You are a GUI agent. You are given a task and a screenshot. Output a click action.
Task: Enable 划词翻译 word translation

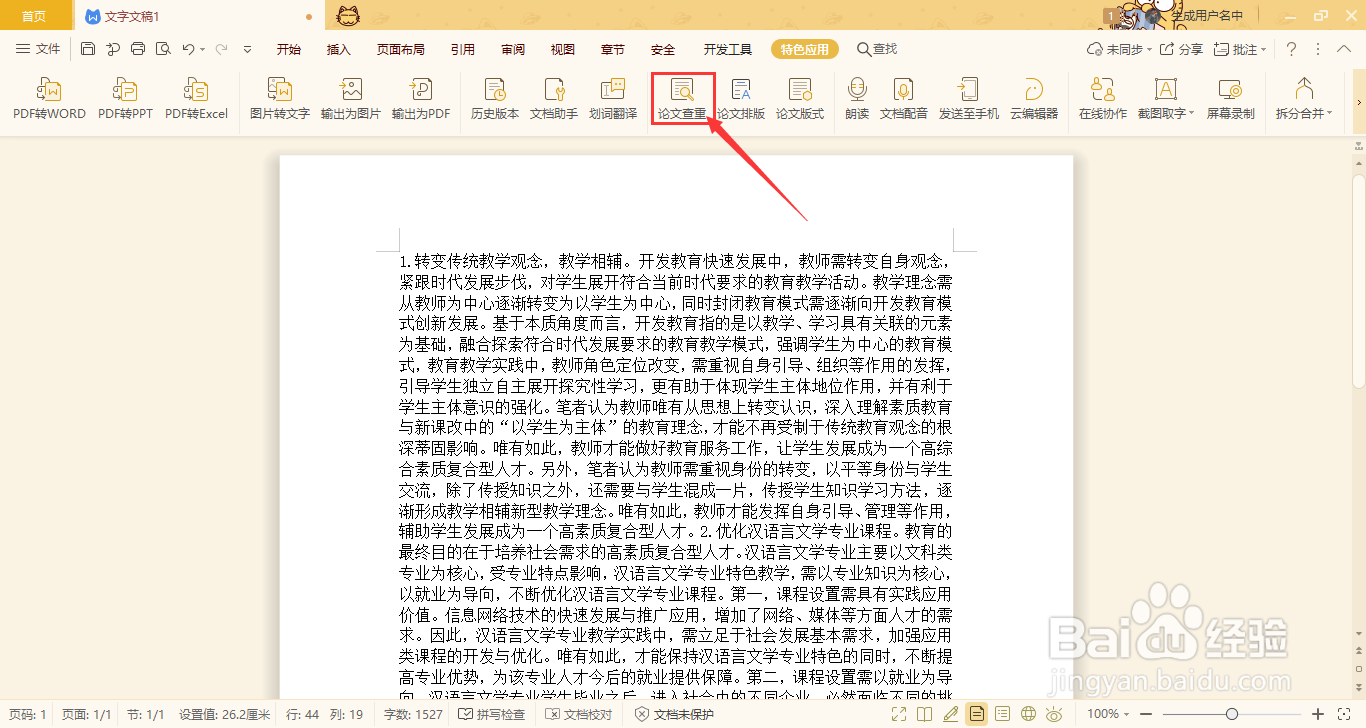coord(612,99)
